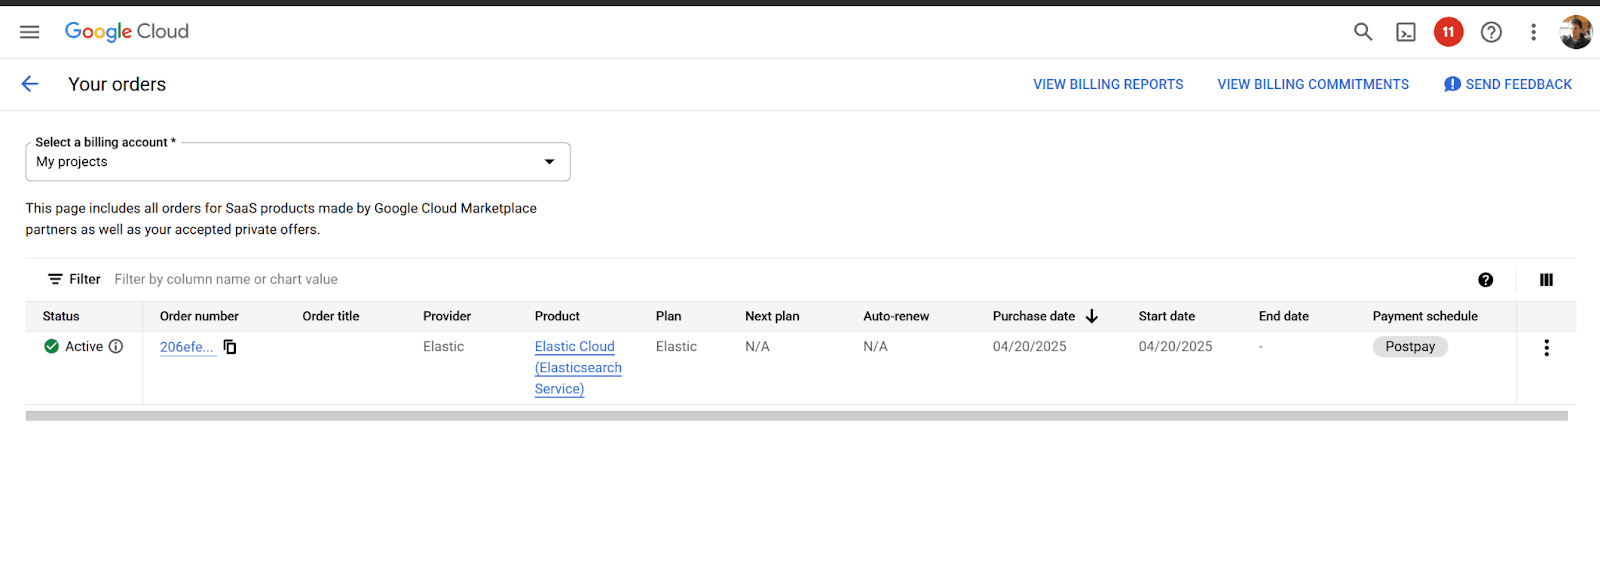Viewport: 1600px width, 587px height.
Task: Copy the order number to clipboard
Action: click(x=230, y=347)
